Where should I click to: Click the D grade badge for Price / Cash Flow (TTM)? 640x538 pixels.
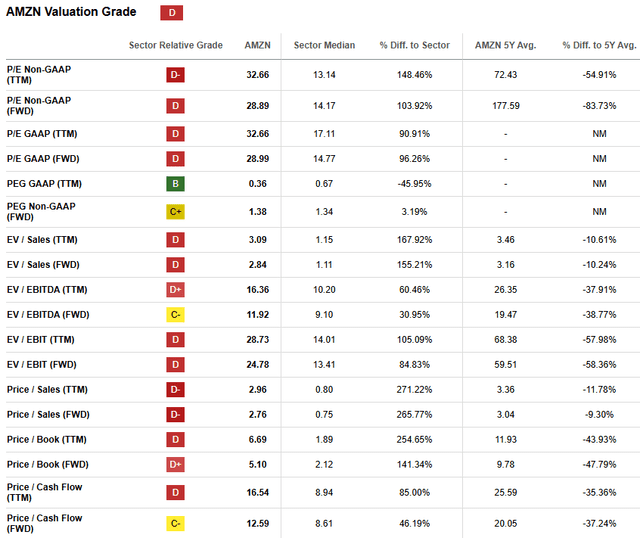tap(175, 492)
